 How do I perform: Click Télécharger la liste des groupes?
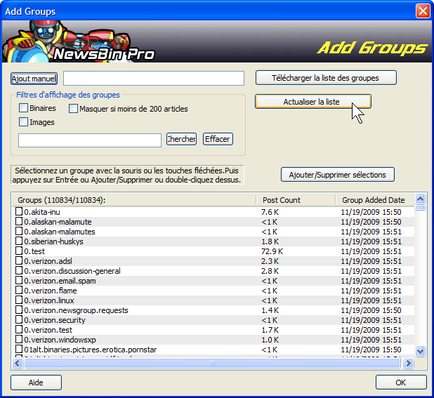326,78
